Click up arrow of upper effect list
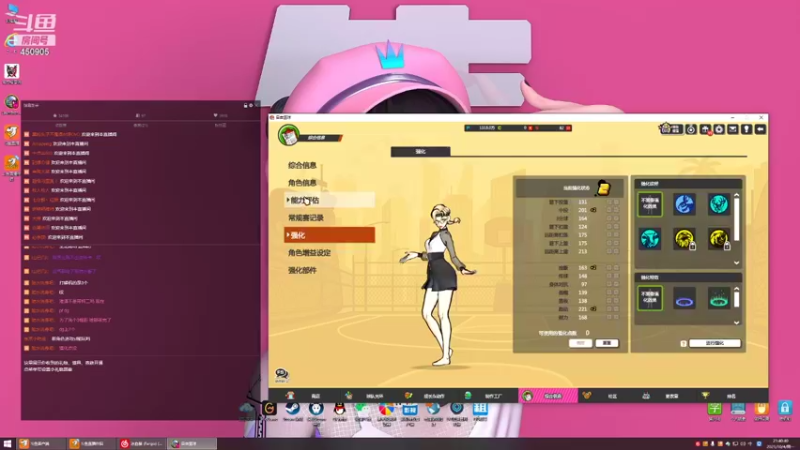 click(x=736, y=195)
